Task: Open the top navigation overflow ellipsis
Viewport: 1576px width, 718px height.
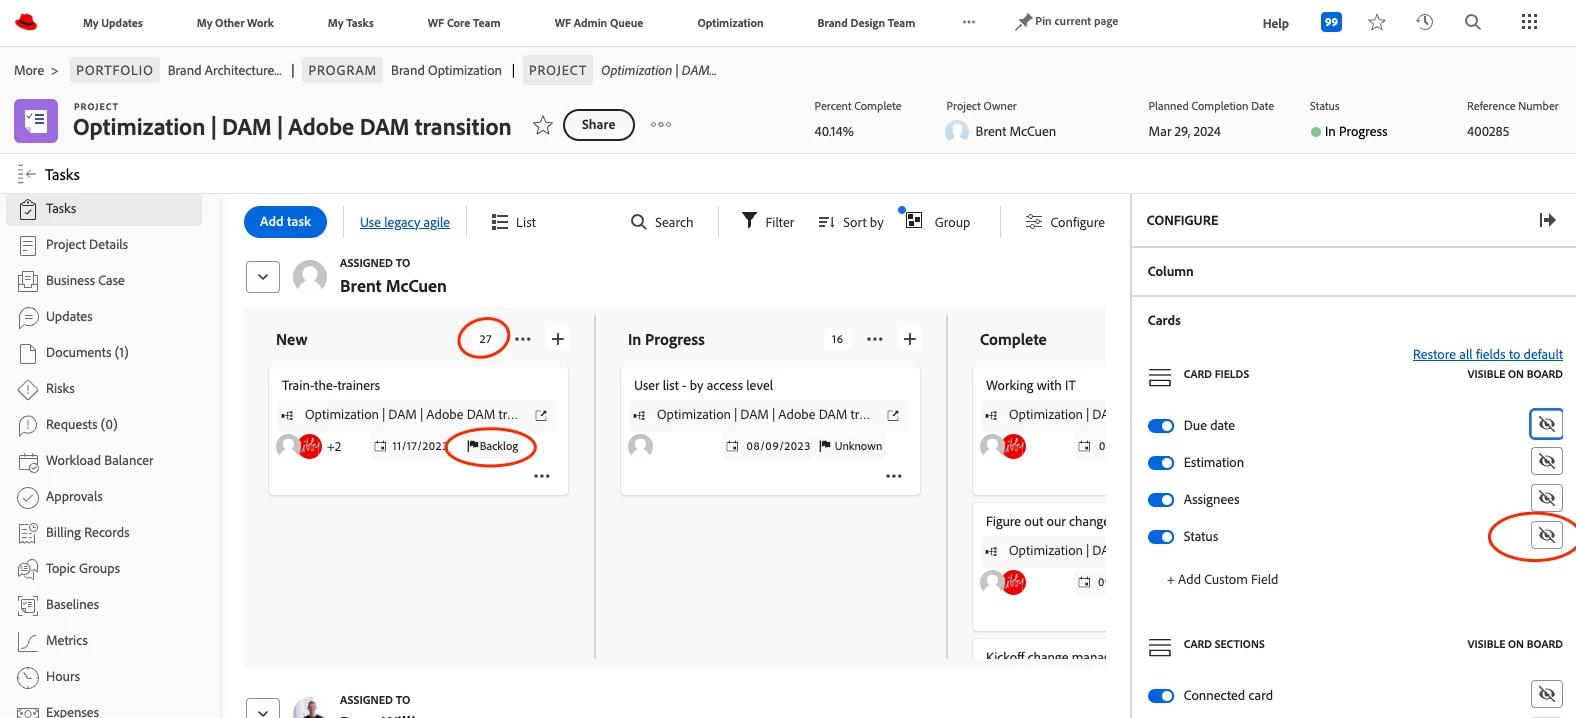Action: (969, 22)
